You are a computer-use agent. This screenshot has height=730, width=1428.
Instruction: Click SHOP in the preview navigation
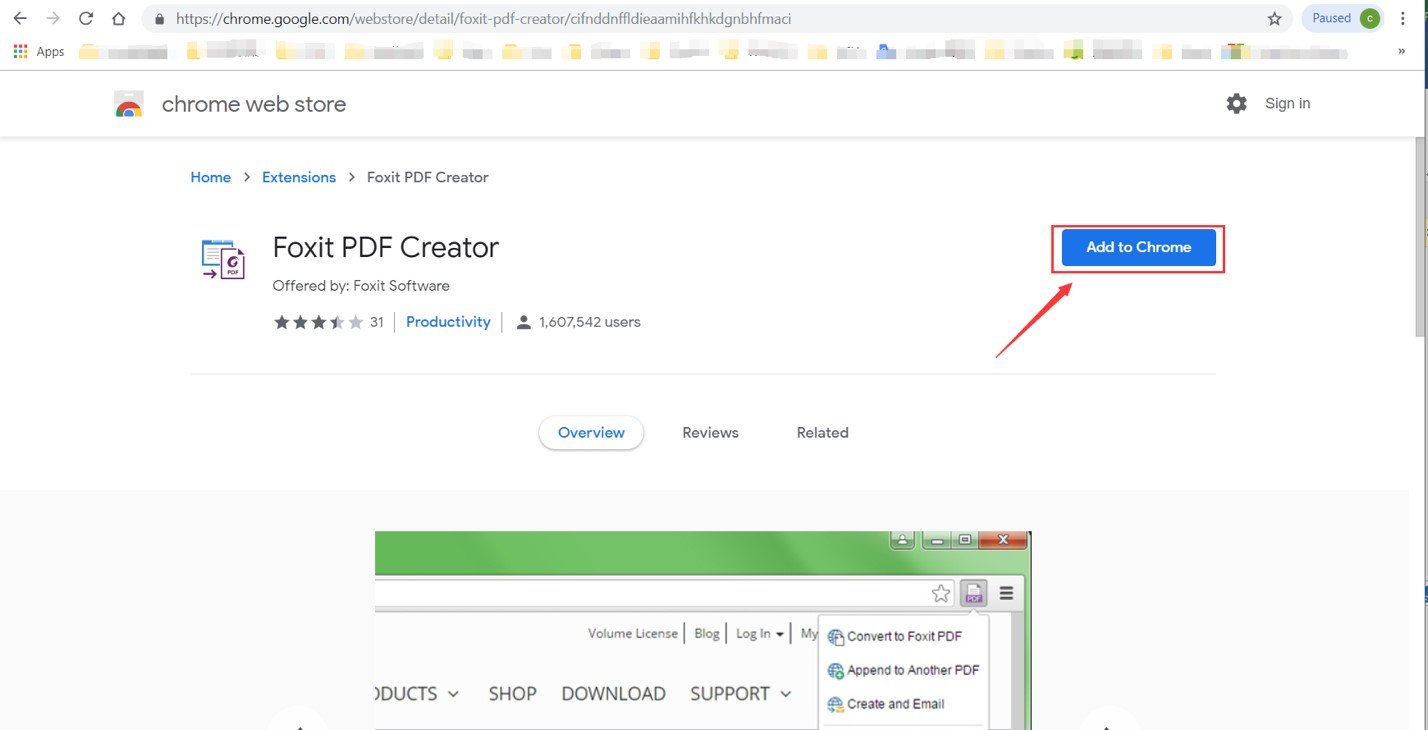click(512, 694)
